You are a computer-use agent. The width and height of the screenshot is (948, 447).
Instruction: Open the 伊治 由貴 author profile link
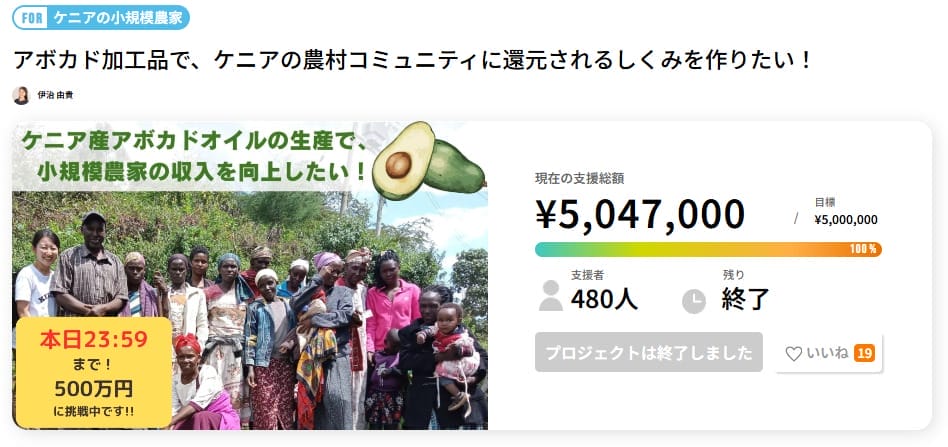tap(55, 96)
